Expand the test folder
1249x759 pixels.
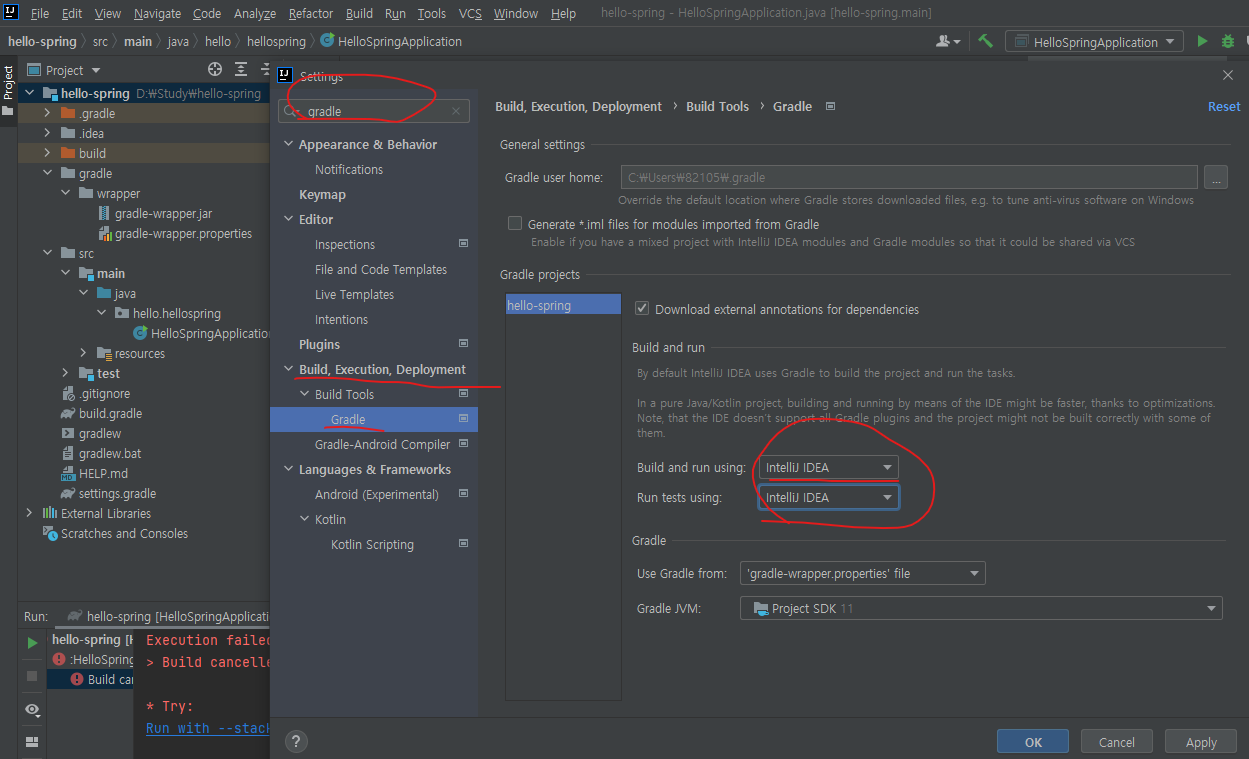coord(66,373)
